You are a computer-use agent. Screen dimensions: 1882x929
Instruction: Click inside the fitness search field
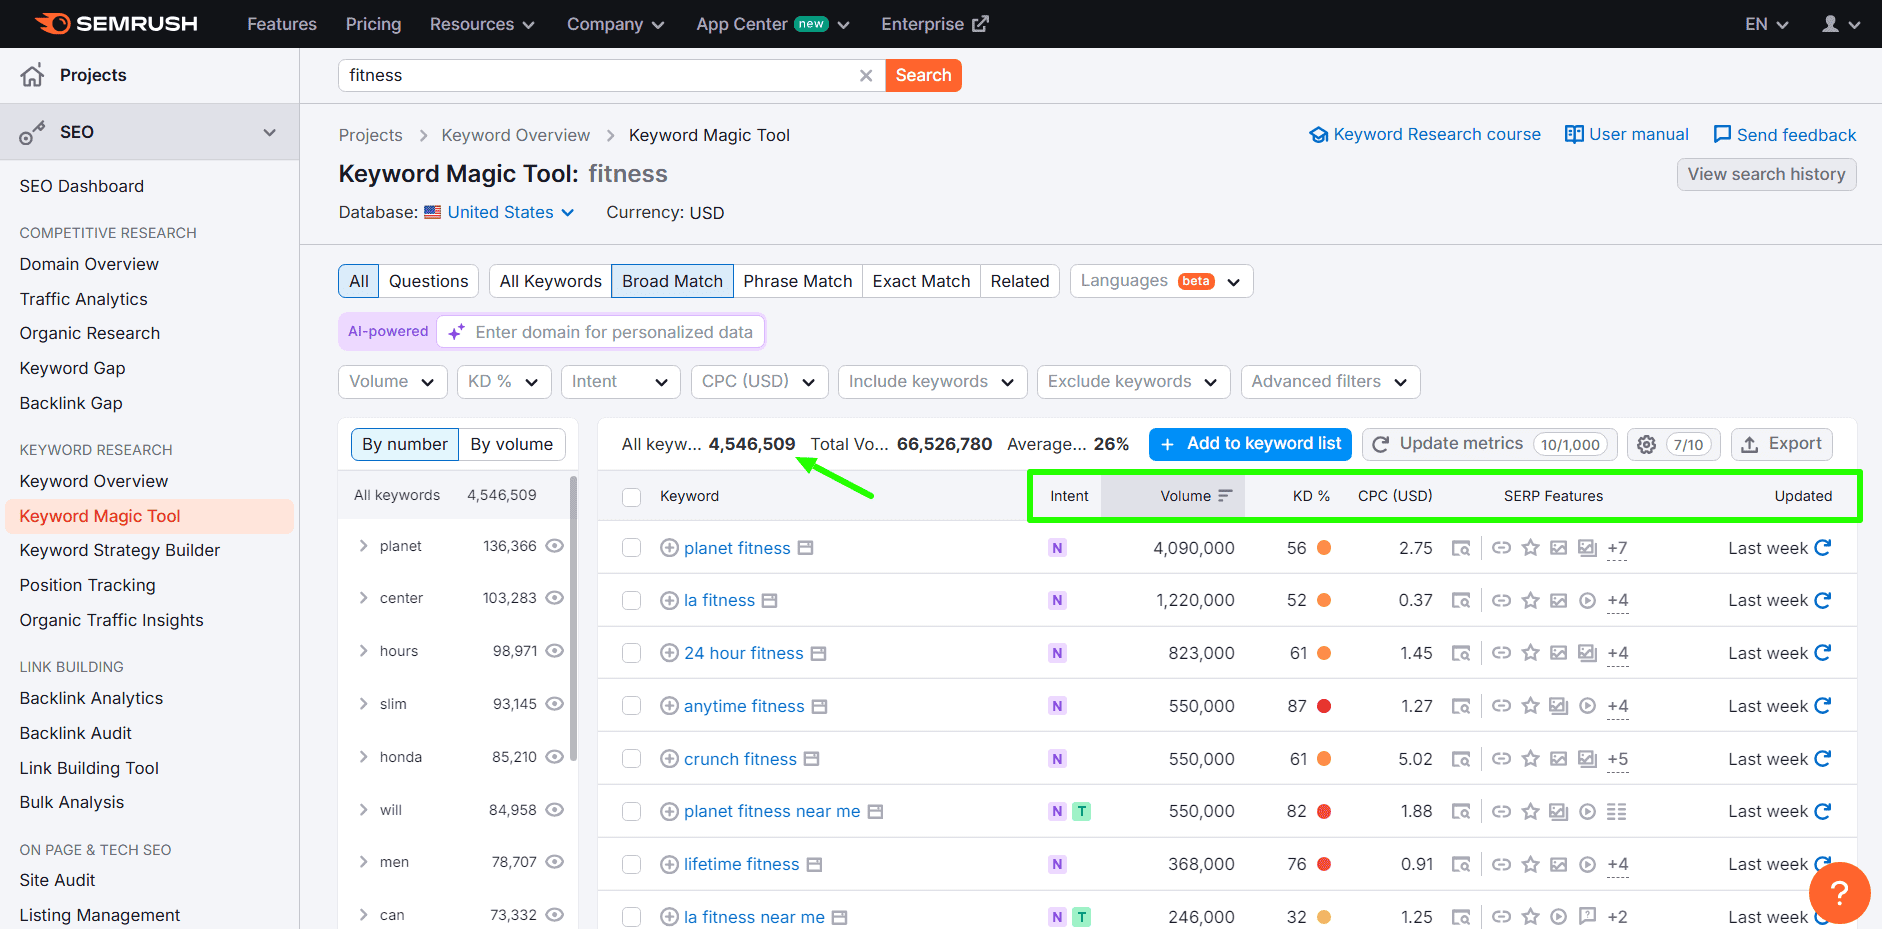pos(600,75)
